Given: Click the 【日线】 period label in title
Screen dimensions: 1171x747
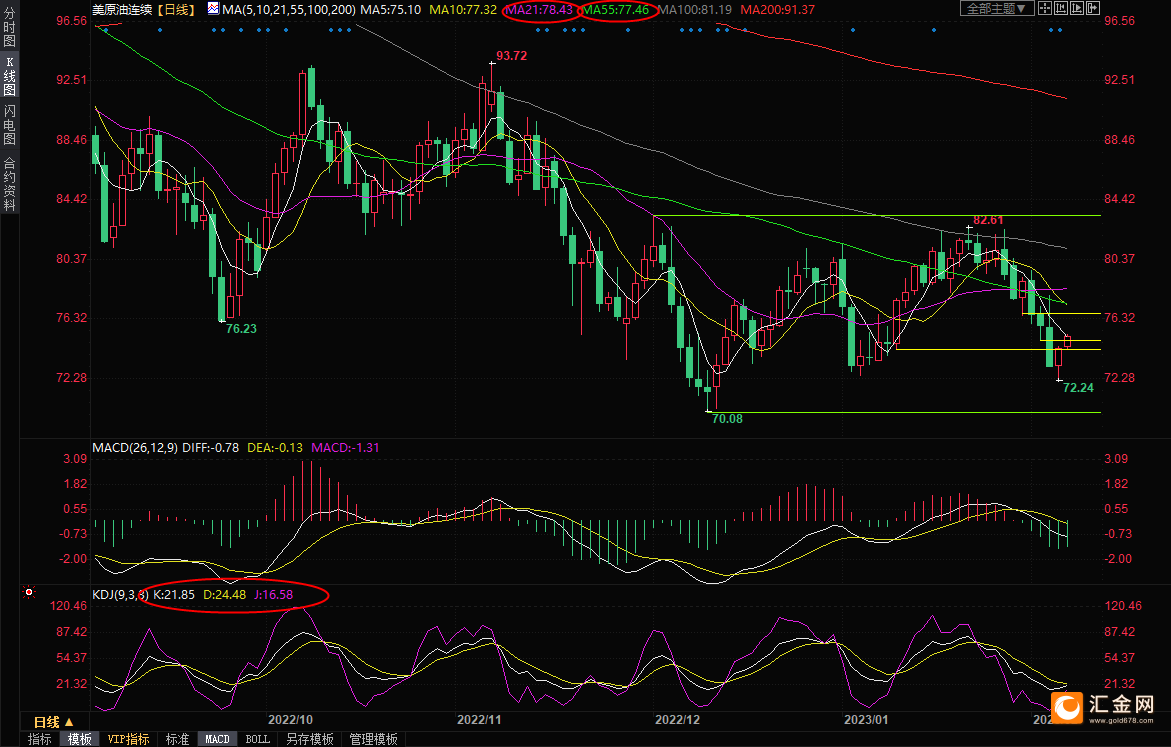Looking at the screenshot, I should coord(177,10).
